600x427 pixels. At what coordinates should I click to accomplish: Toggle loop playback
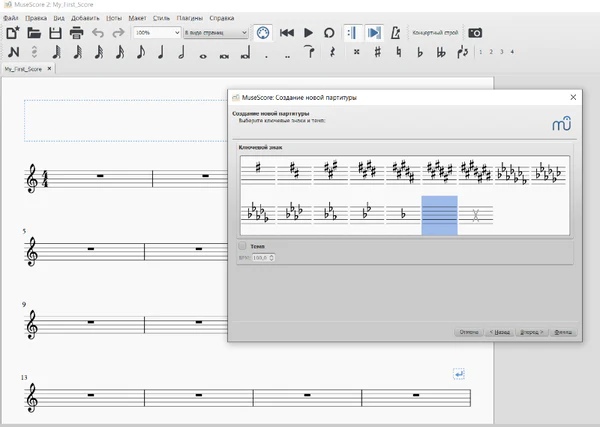329,33
